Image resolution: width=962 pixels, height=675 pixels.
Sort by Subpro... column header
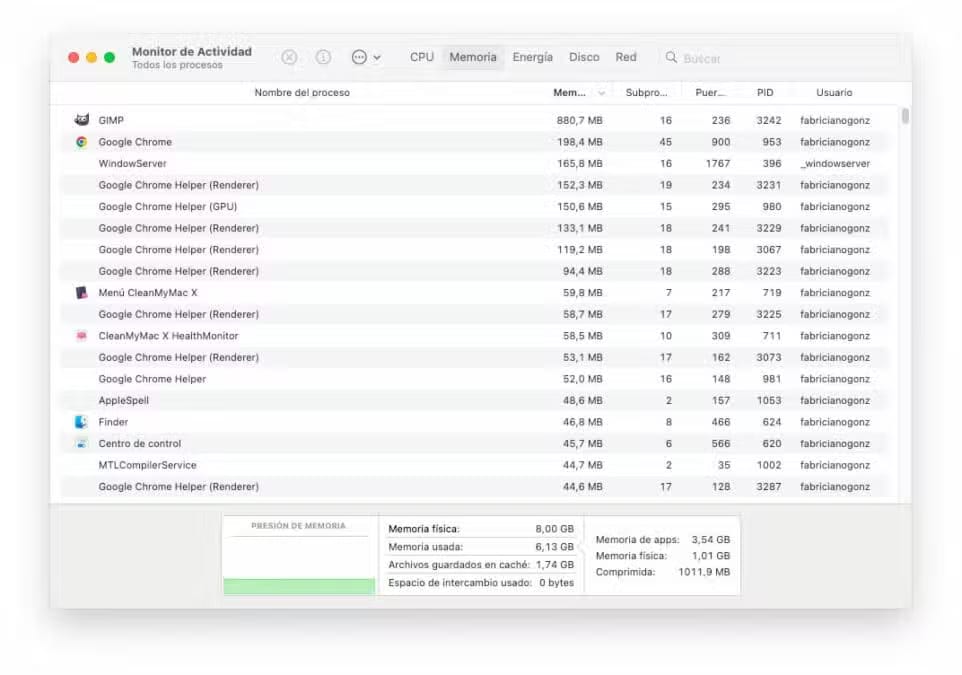[647, 93]
